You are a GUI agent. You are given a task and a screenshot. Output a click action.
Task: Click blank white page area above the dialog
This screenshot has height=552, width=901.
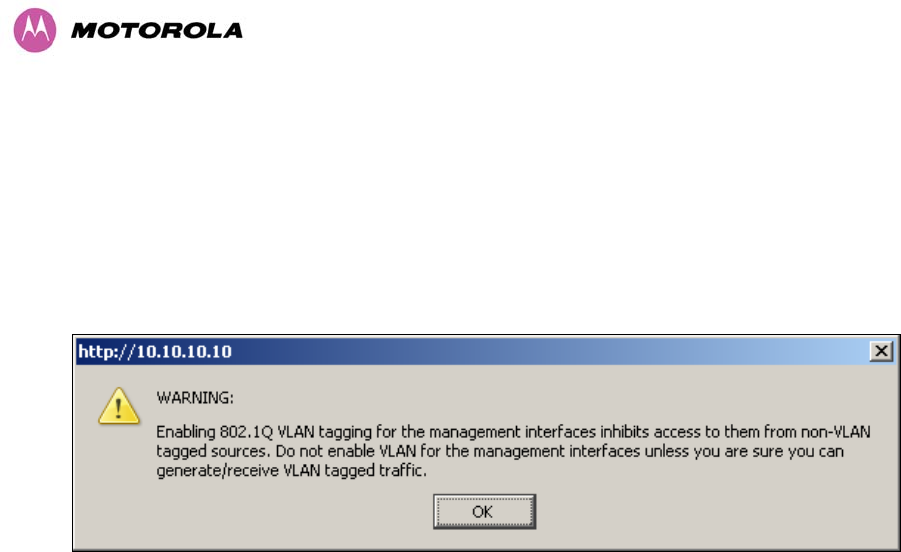(x=450, y=200)
